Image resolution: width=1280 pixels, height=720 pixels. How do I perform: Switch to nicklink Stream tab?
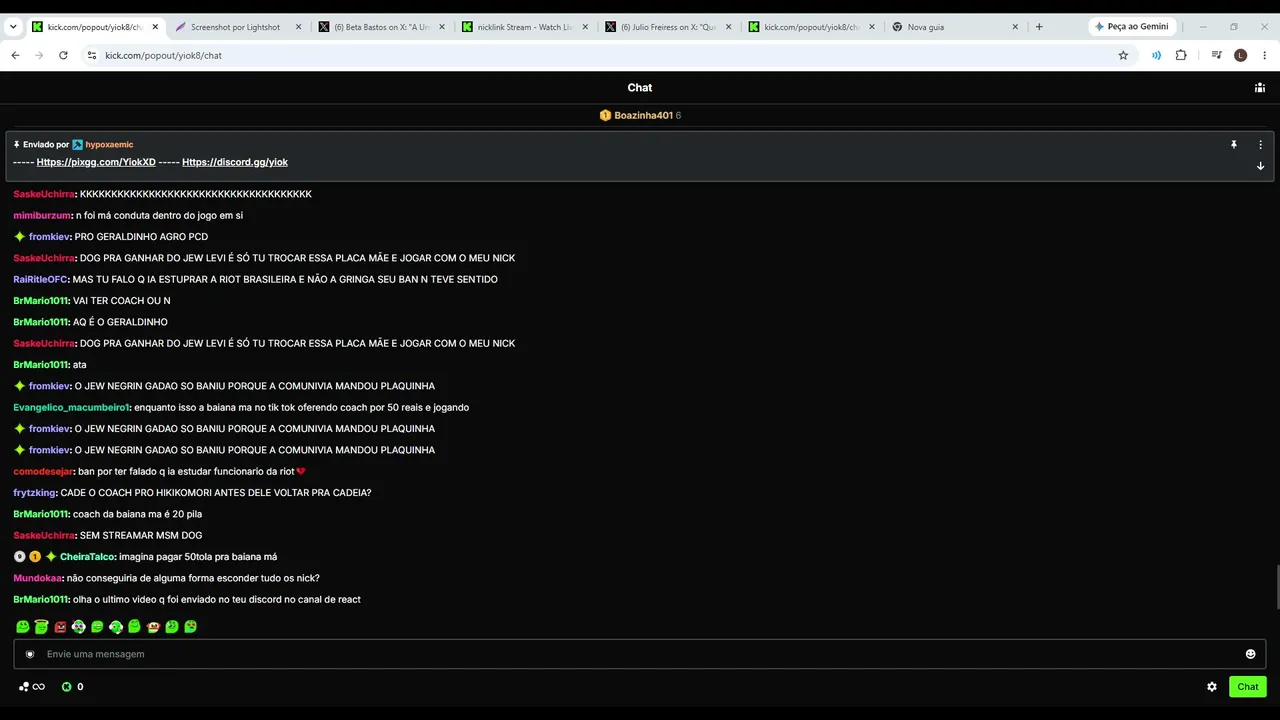coord(524,27)
